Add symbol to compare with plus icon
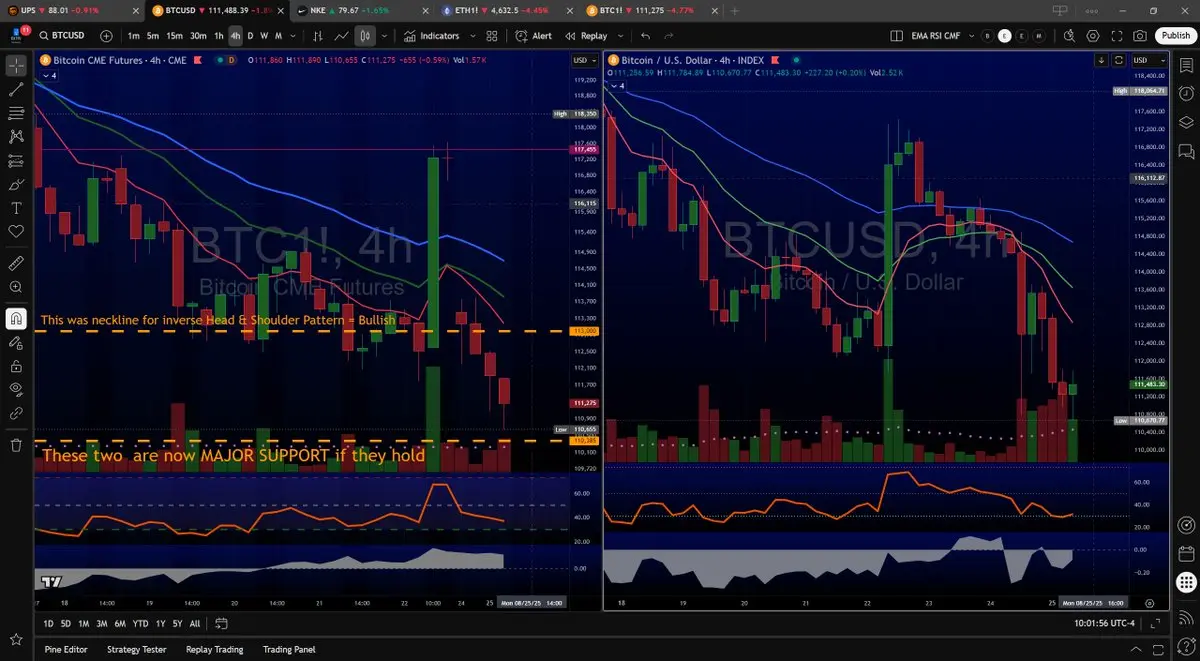 tap(107, 36)
